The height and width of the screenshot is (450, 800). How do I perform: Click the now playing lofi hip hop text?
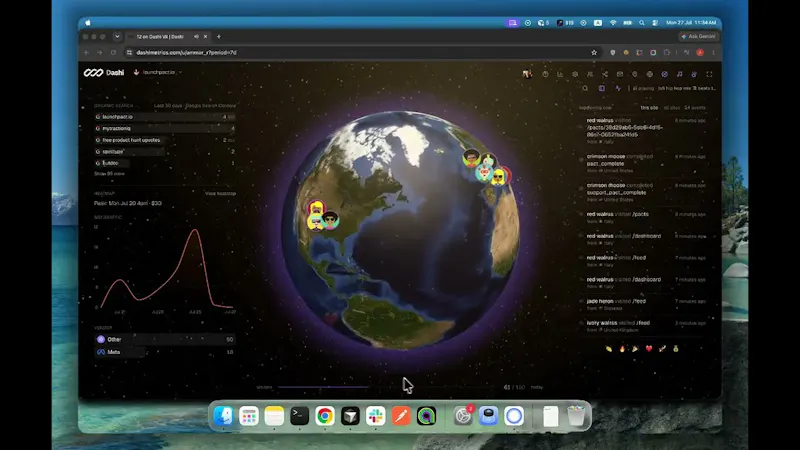pos(674,88)
